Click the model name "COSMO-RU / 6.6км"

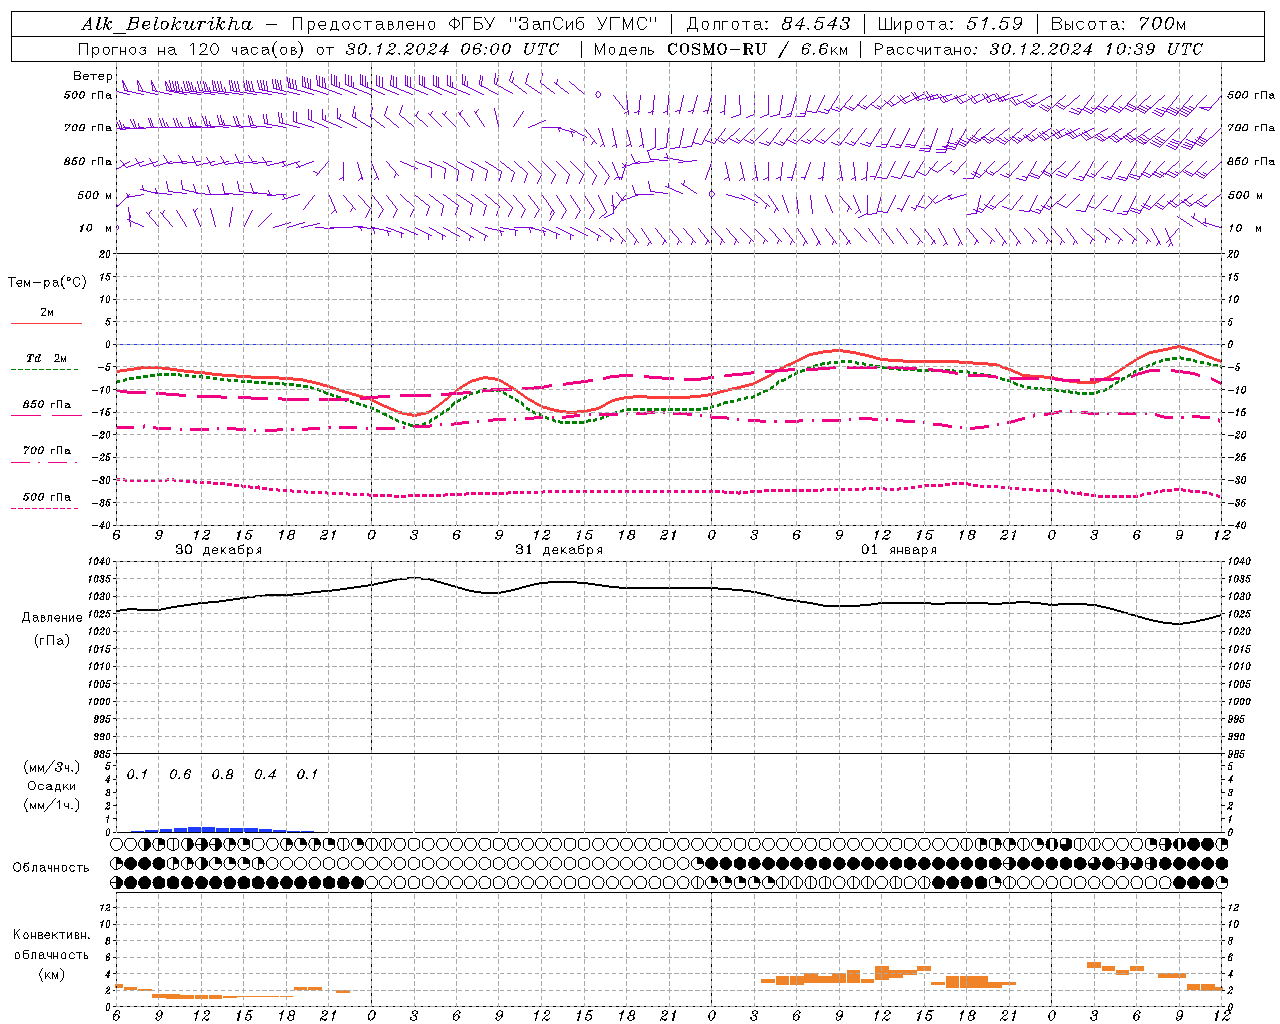(x=756, y=49)
